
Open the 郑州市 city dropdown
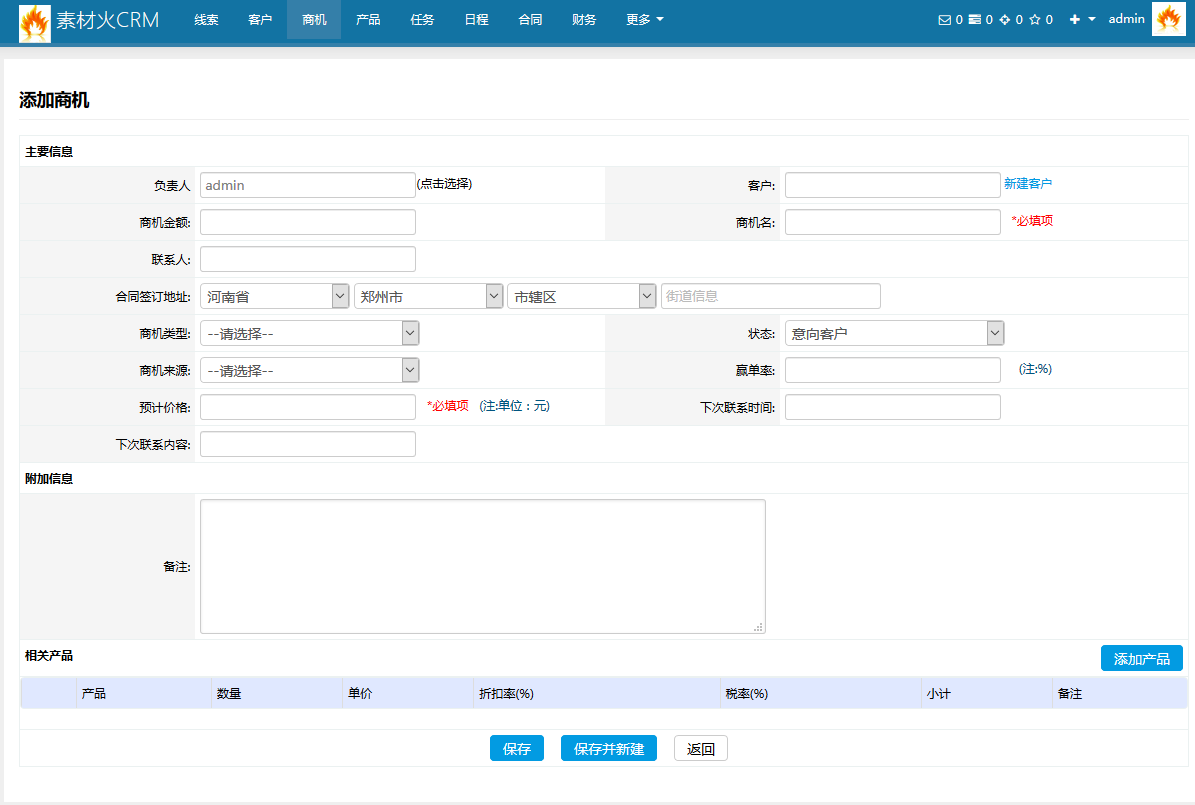click(x=428, y=296)
